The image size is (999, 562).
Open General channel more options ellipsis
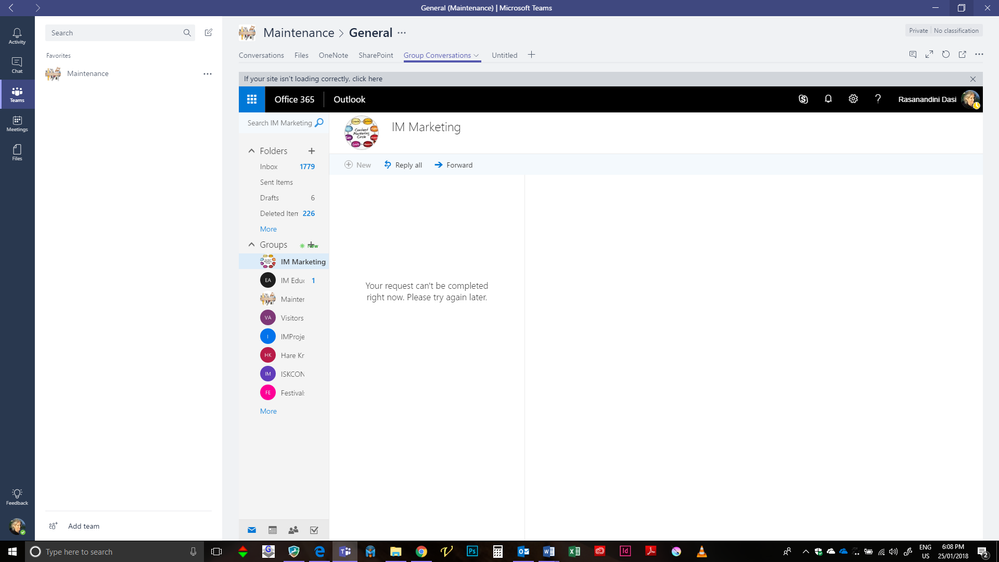(401, 33)
